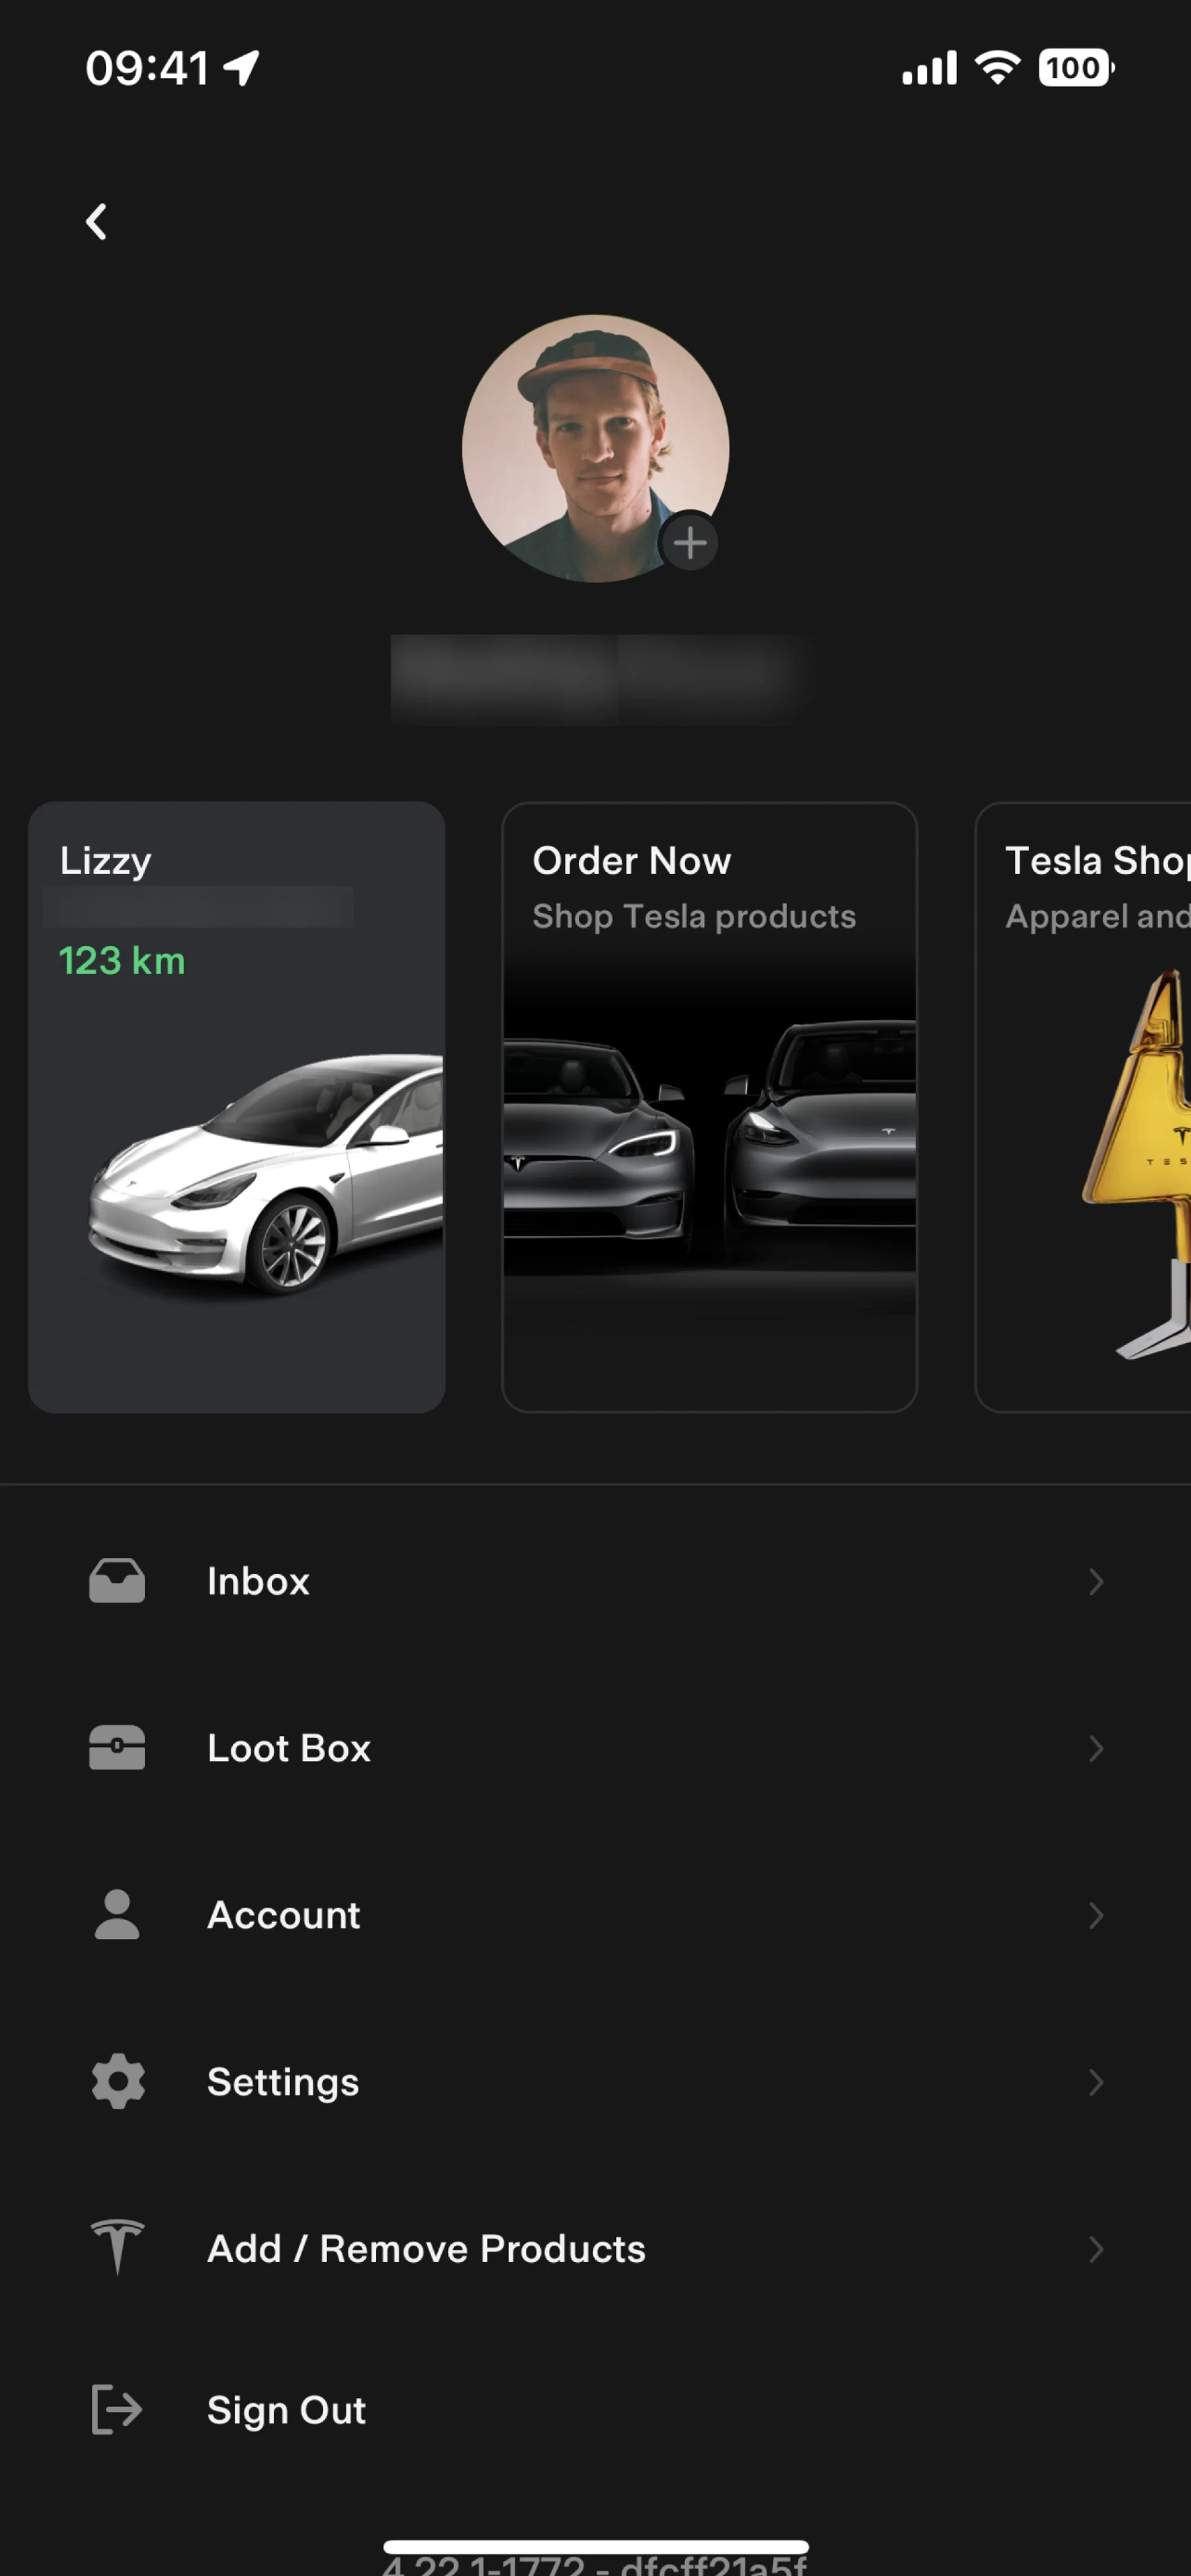
Task: Tap the Sign Out door icon
Action: tap(116, 2409)
